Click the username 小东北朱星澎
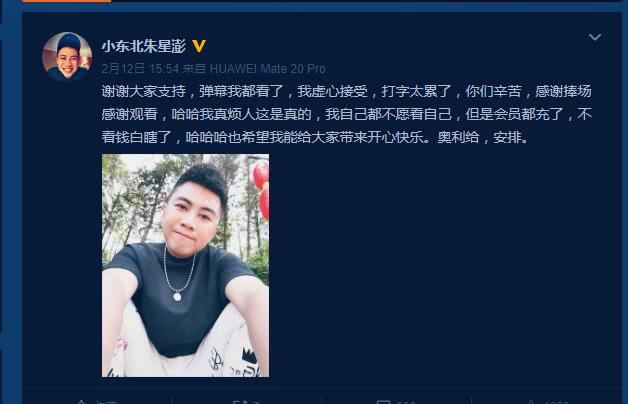The height and width of the screenshot is (404, 628). pos(143,46)
